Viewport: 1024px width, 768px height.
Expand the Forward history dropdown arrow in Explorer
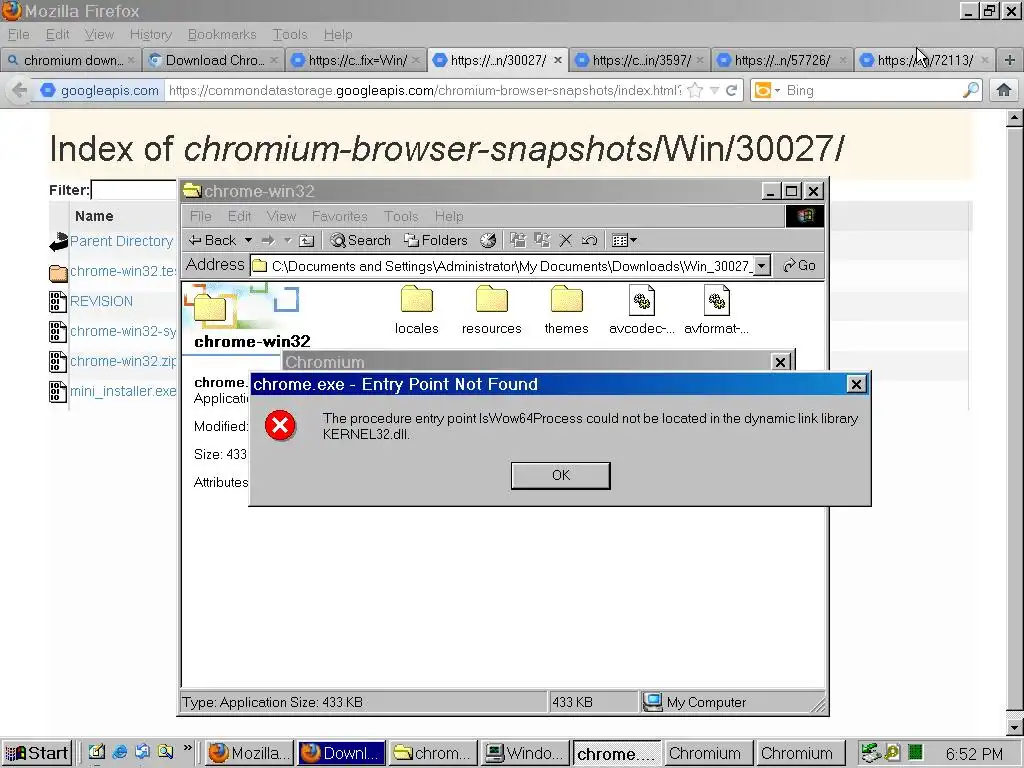pos(287,240)
